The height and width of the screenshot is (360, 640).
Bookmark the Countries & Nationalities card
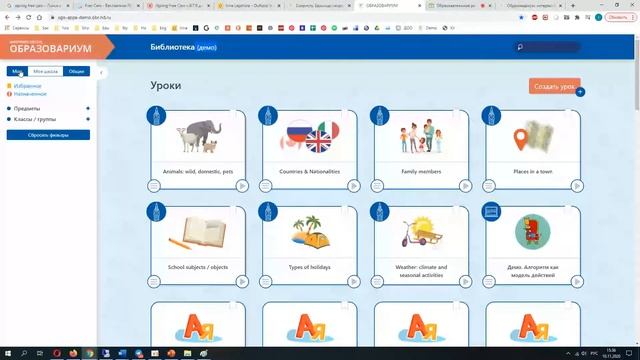[345, 114]
